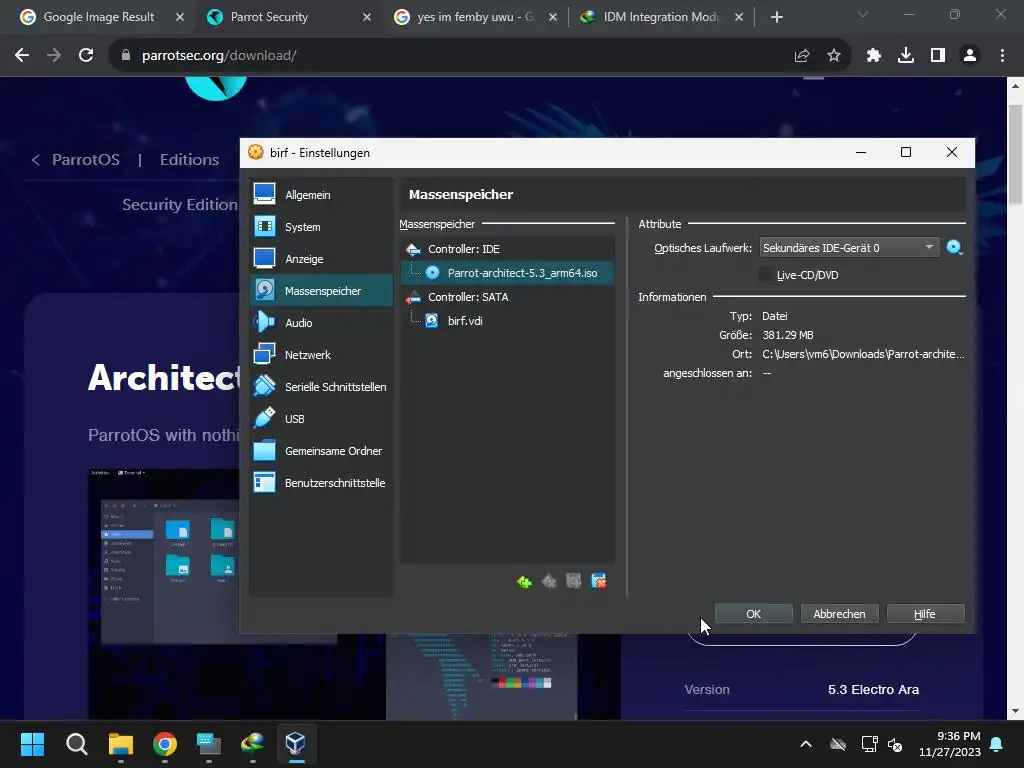Click OK button in settings dialog
The height and width of the screenshot is (768, 1024).
(754, 614)
